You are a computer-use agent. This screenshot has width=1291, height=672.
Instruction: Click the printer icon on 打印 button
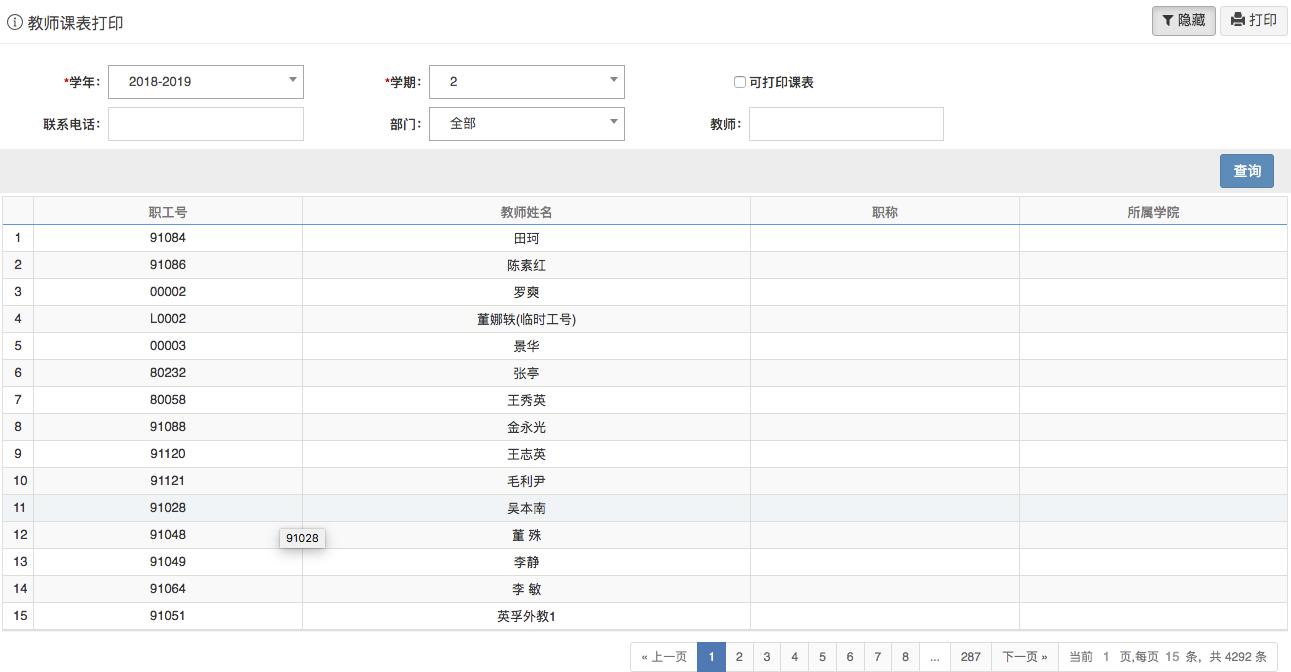click(1239, 20)
